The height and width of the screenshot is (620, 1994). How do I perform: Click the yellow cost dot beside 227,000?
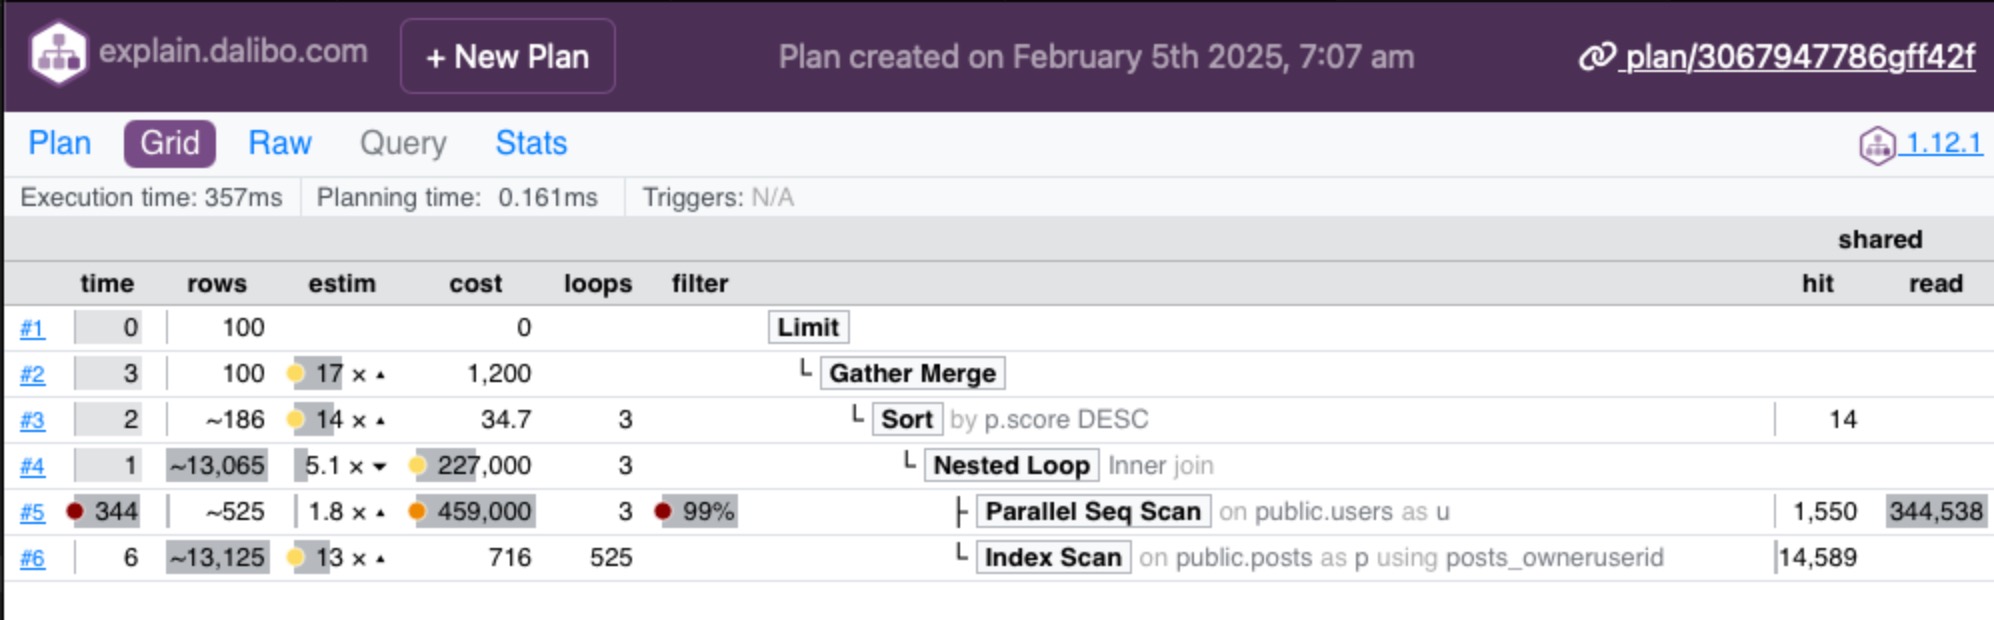[417, 465]
